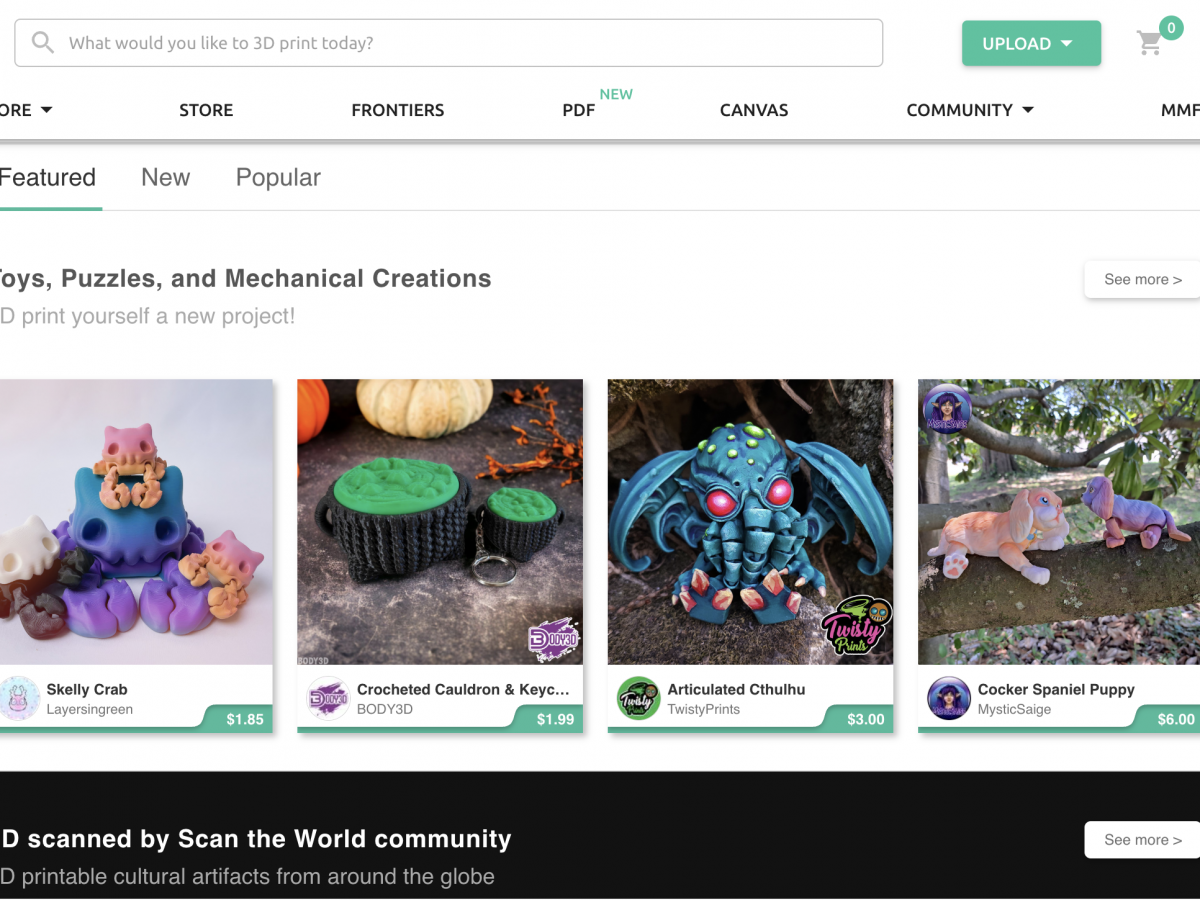
Task: Click the search magnifier icon
Action: tap(41, 42)
